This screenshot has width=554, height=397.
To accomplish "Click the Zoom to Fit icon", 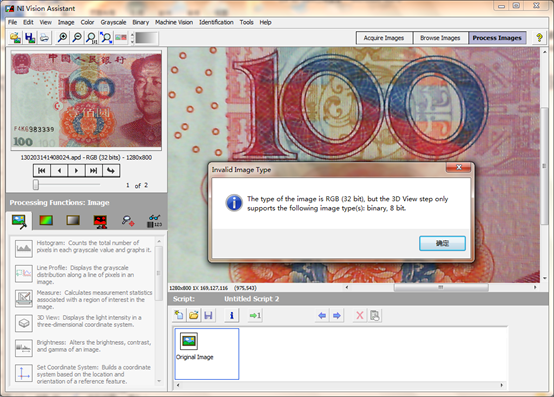I will (106, 37).
